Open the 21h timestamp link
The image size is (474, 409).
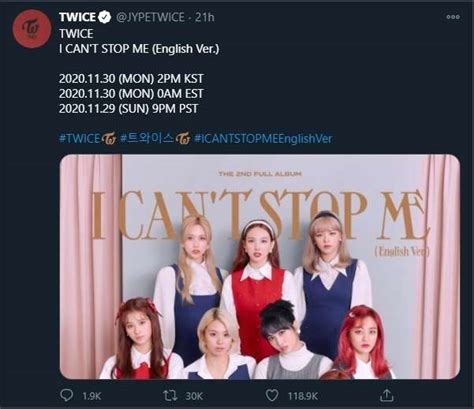(x=205, y=17)
